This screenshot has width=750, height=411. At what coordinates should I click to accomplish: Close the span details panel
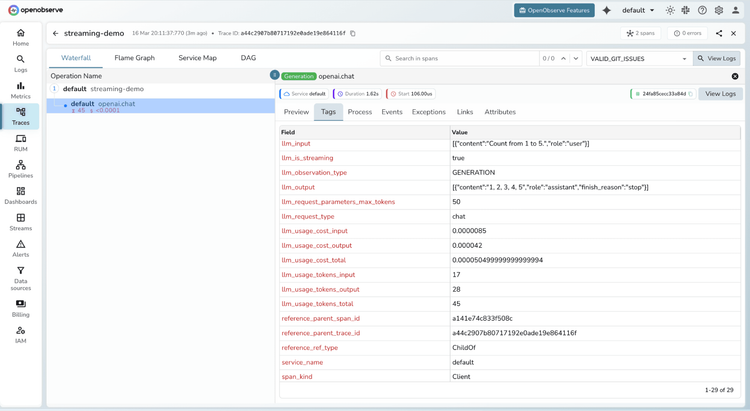[735, 77]
